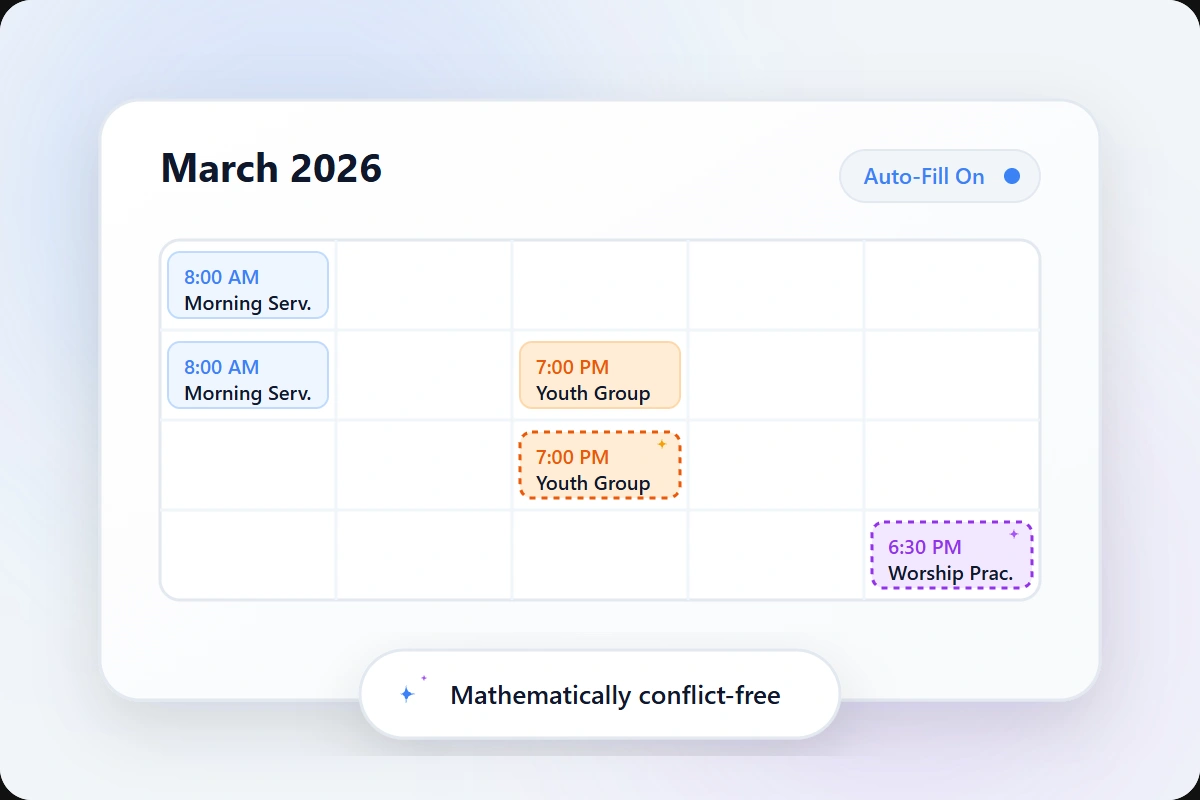Click the Mathematically conflict-free badge

coord(600,695)
